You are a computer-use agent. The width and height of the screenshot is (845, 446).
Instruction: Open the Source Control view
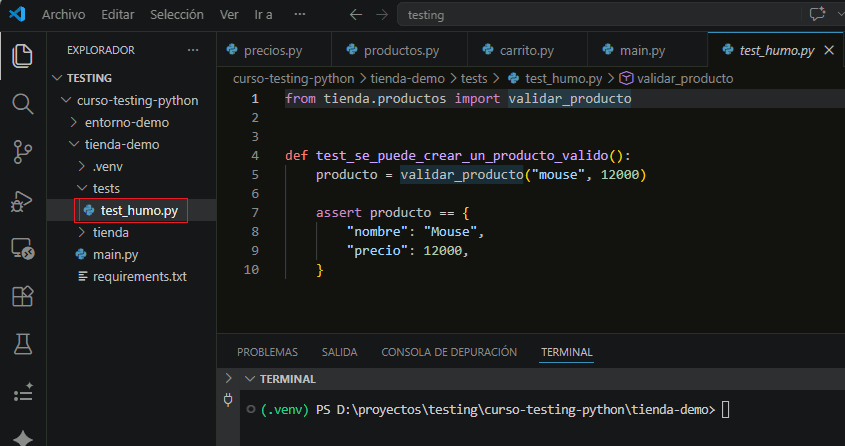[22, 152]
